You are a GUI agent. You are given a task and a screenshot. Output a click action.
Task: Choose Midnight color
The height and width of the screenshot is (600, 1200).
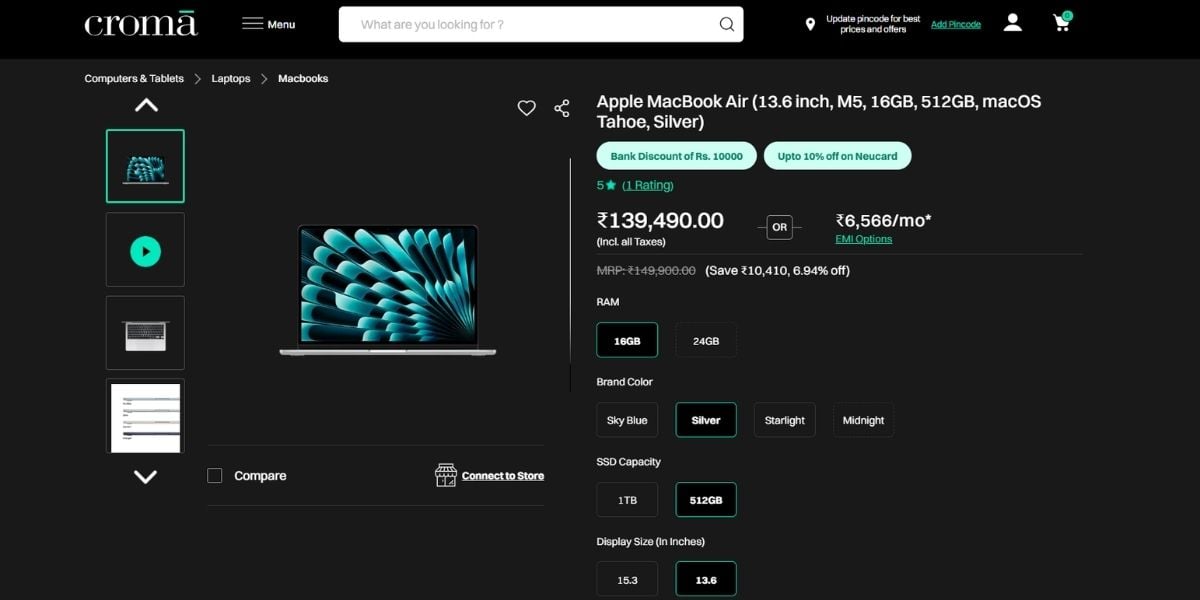pyautogui.click(x=863, y=420)
